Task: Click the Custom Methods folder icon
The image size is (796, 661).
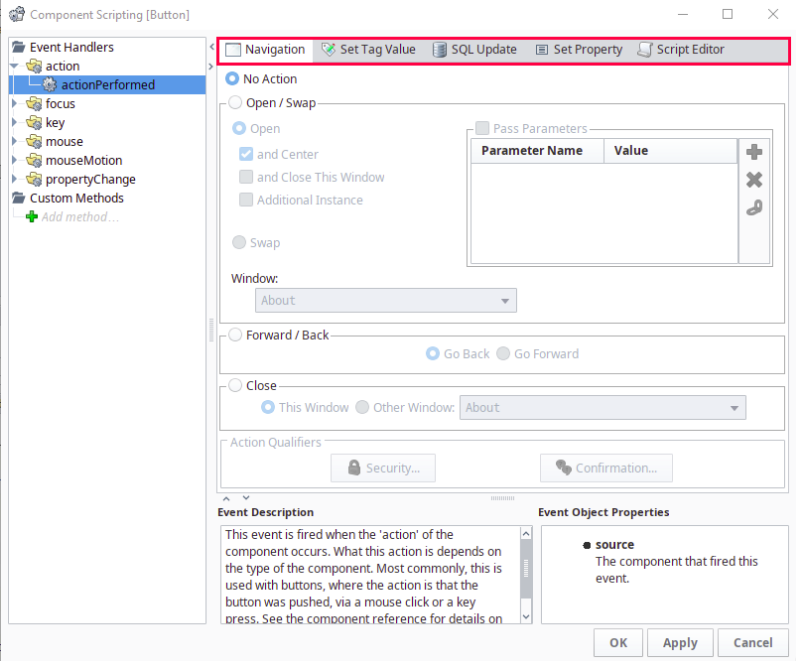Action: click(x=18, y=198)
